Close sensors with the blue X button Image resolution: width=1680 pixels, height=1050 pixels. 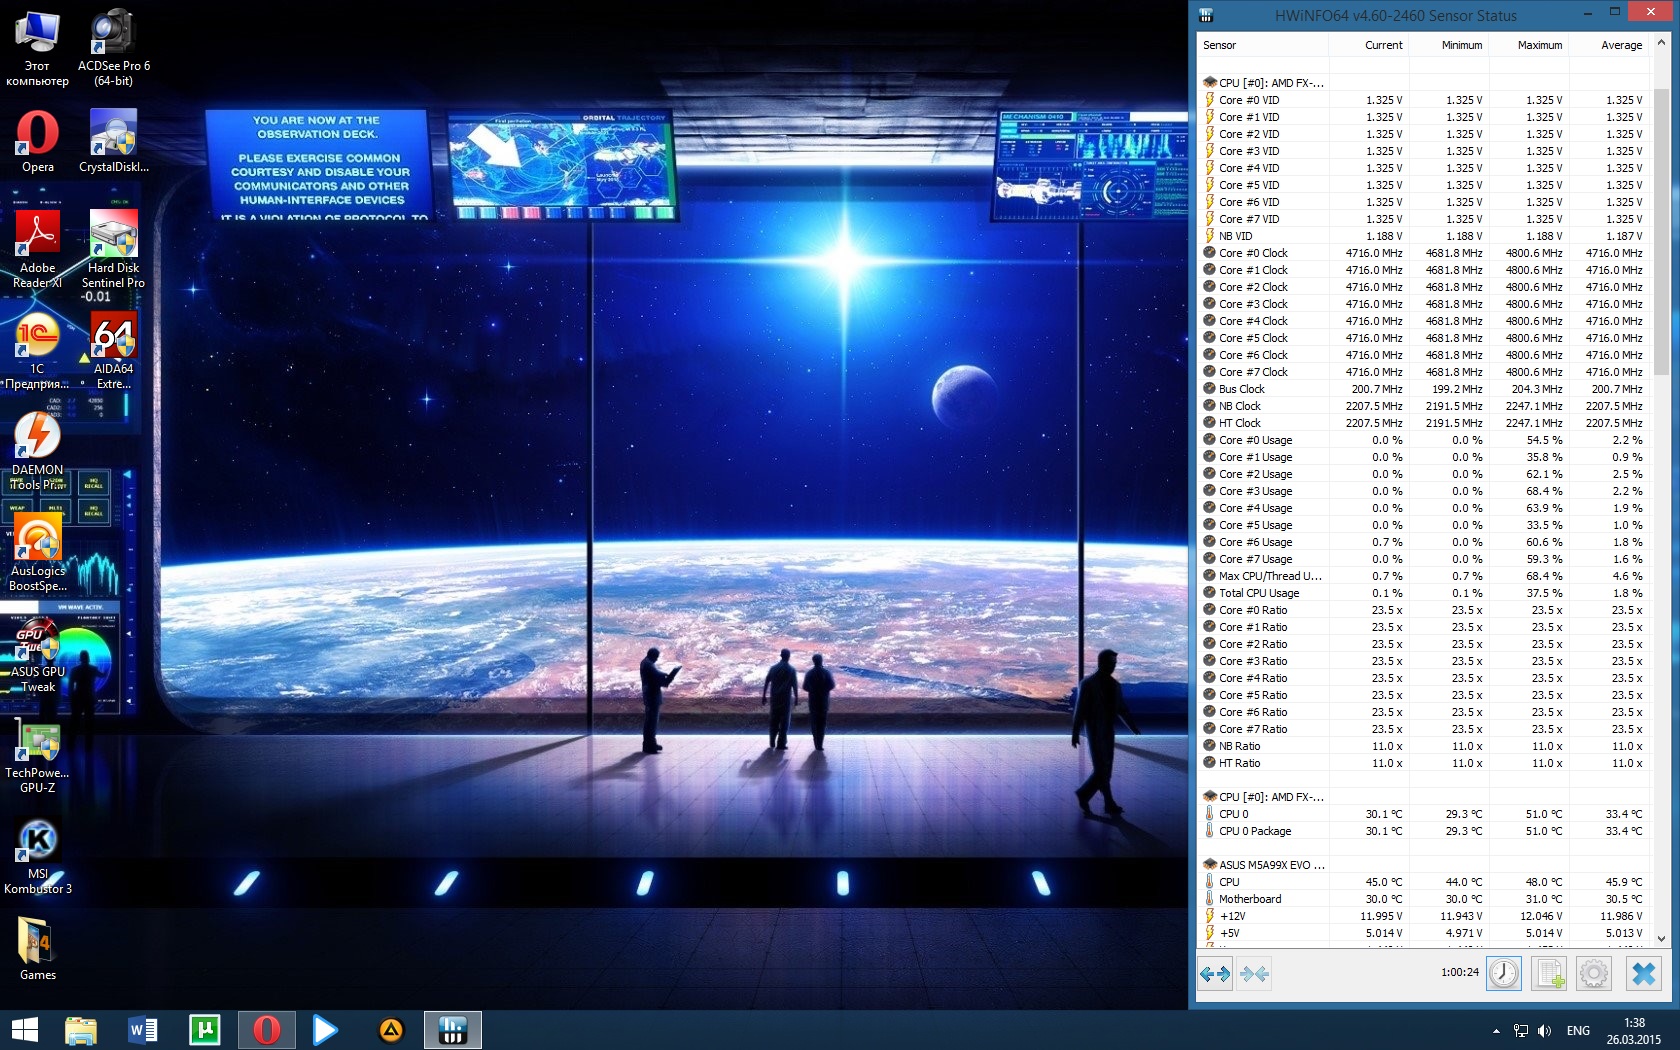[x=1643, y=973]
